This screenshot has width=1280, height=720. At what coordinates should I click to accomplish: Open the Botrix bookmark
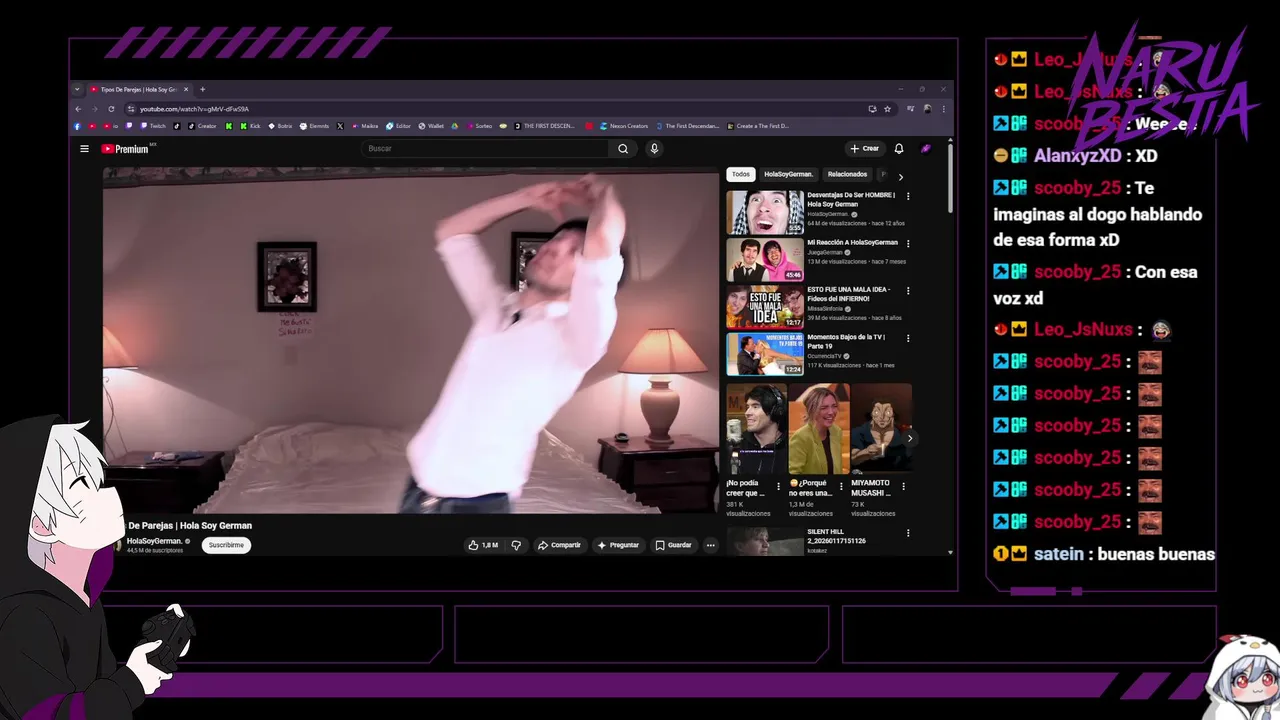click(x=280, y=126)
